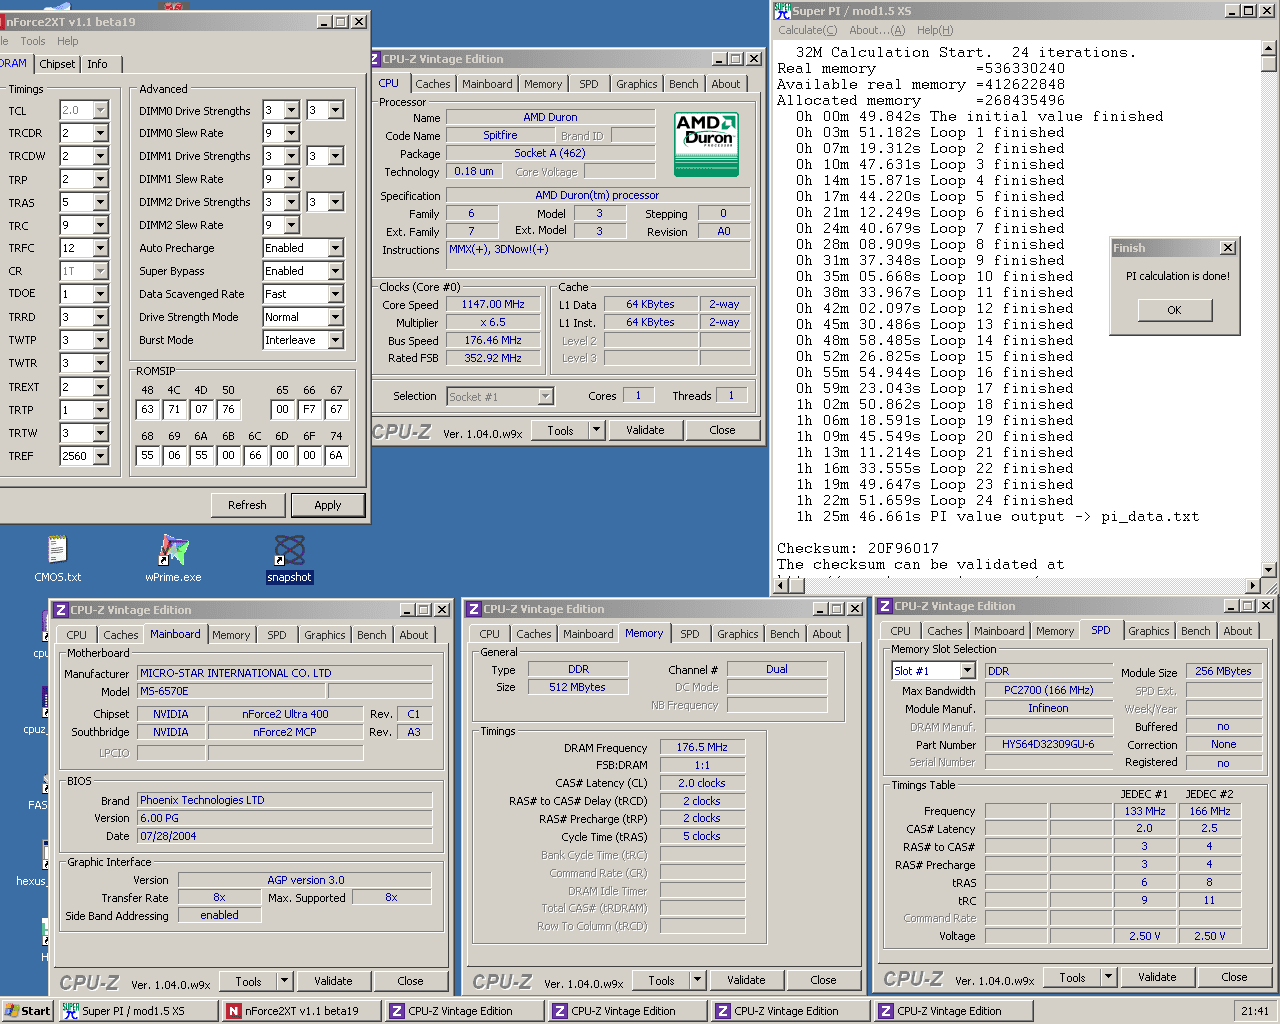
Task: Edit ROMSIP register 66 value field F7
Action: point(309,409)
